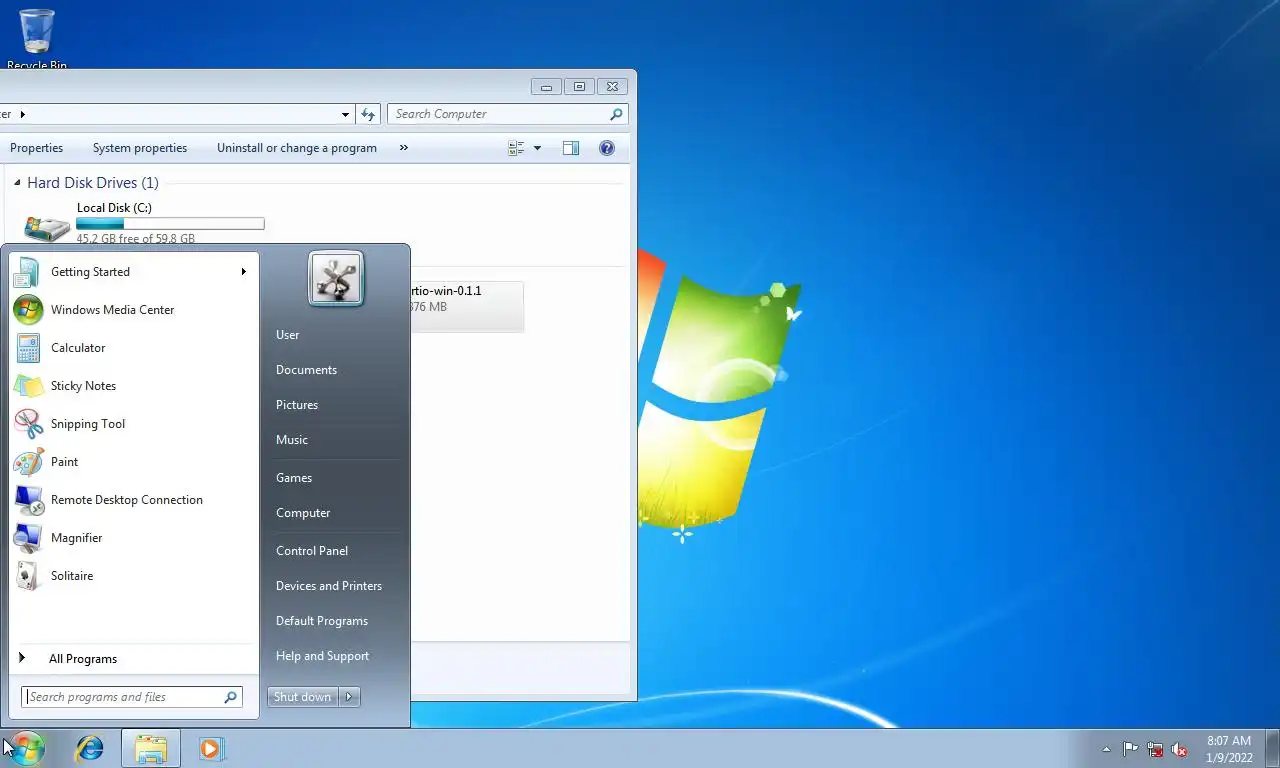
Task: Open Windows Media Player from taskbar
Action: 212,748
